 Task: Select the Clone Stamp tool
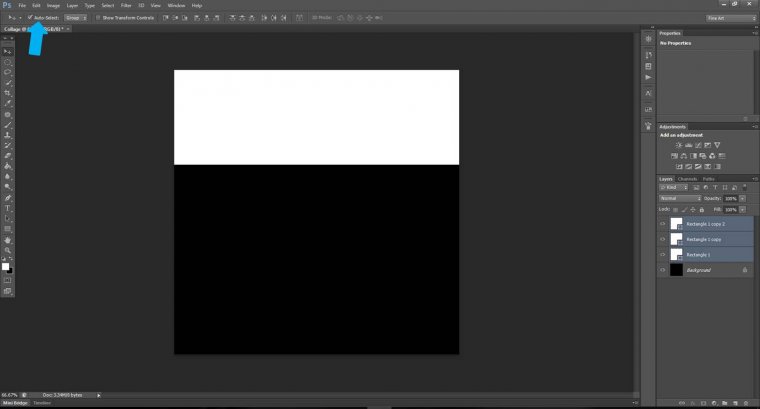pyautogui.click(x=7, y=135)
